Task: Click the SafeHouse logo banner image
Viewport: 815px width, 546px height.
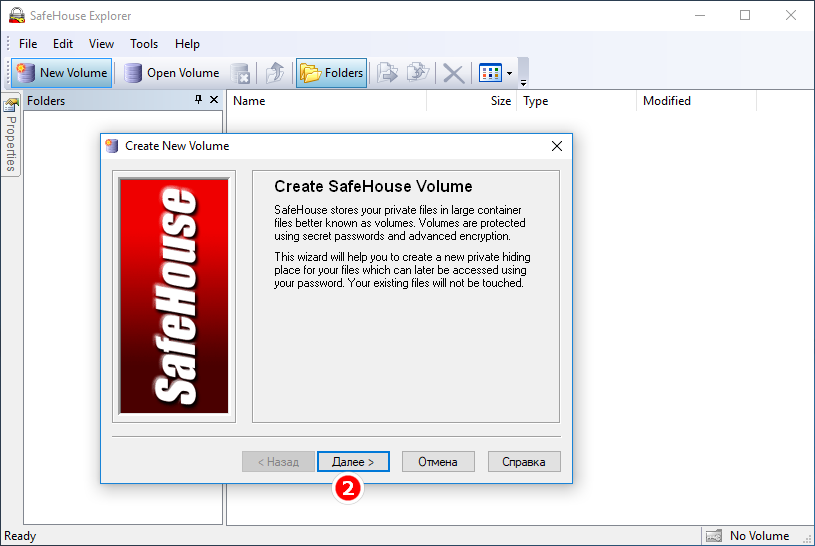Action: click(x=174, y=296)
